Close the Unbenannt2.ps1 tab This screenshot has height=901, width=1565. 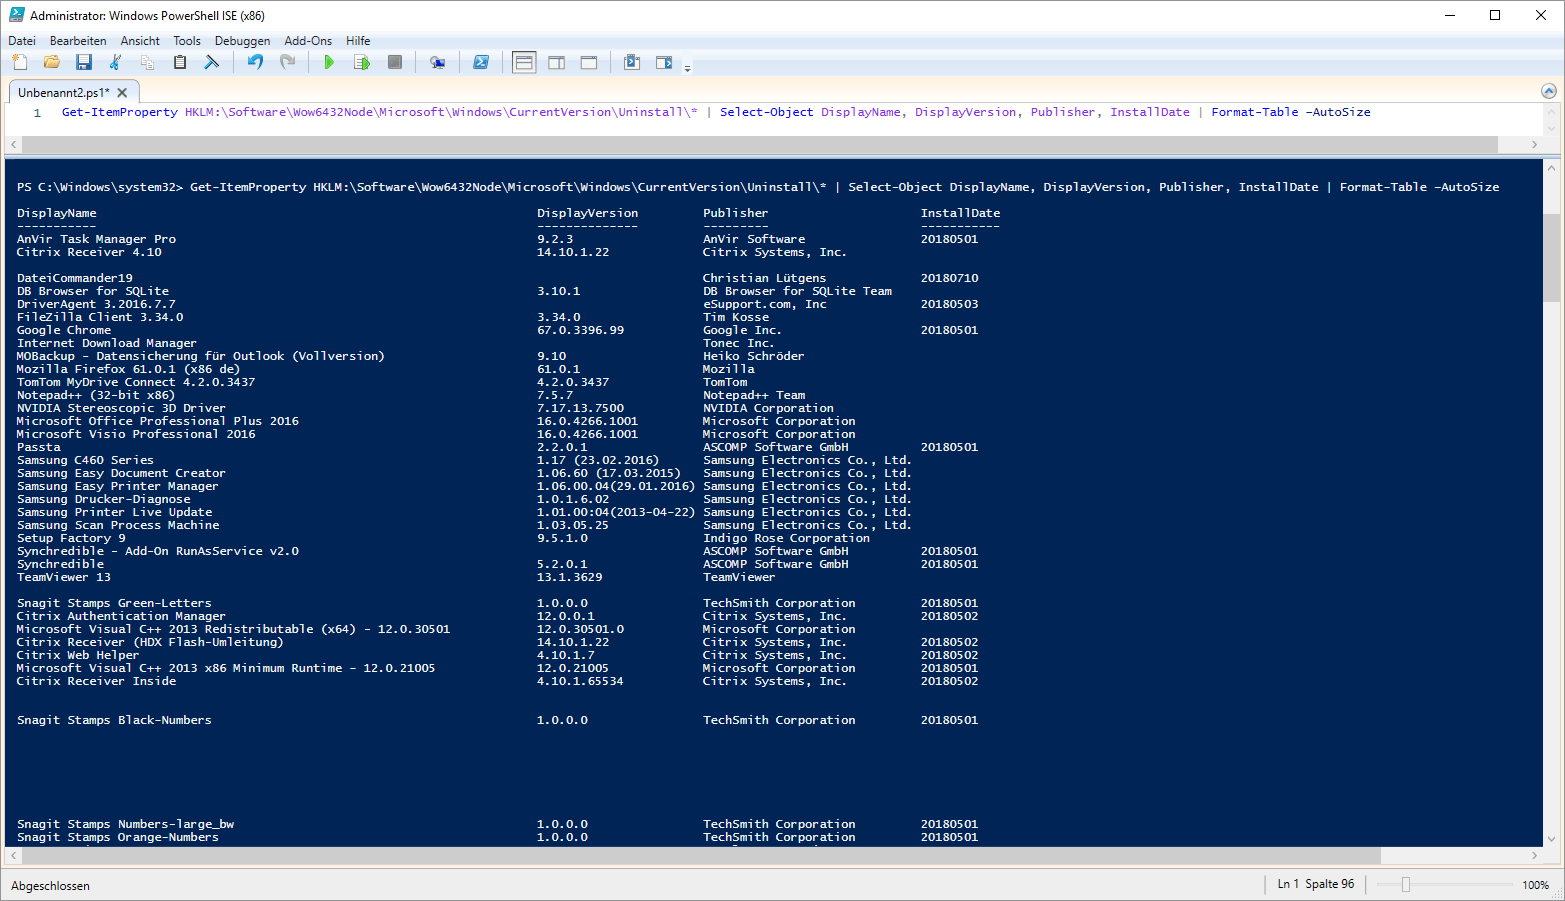[x=123, y=92]
